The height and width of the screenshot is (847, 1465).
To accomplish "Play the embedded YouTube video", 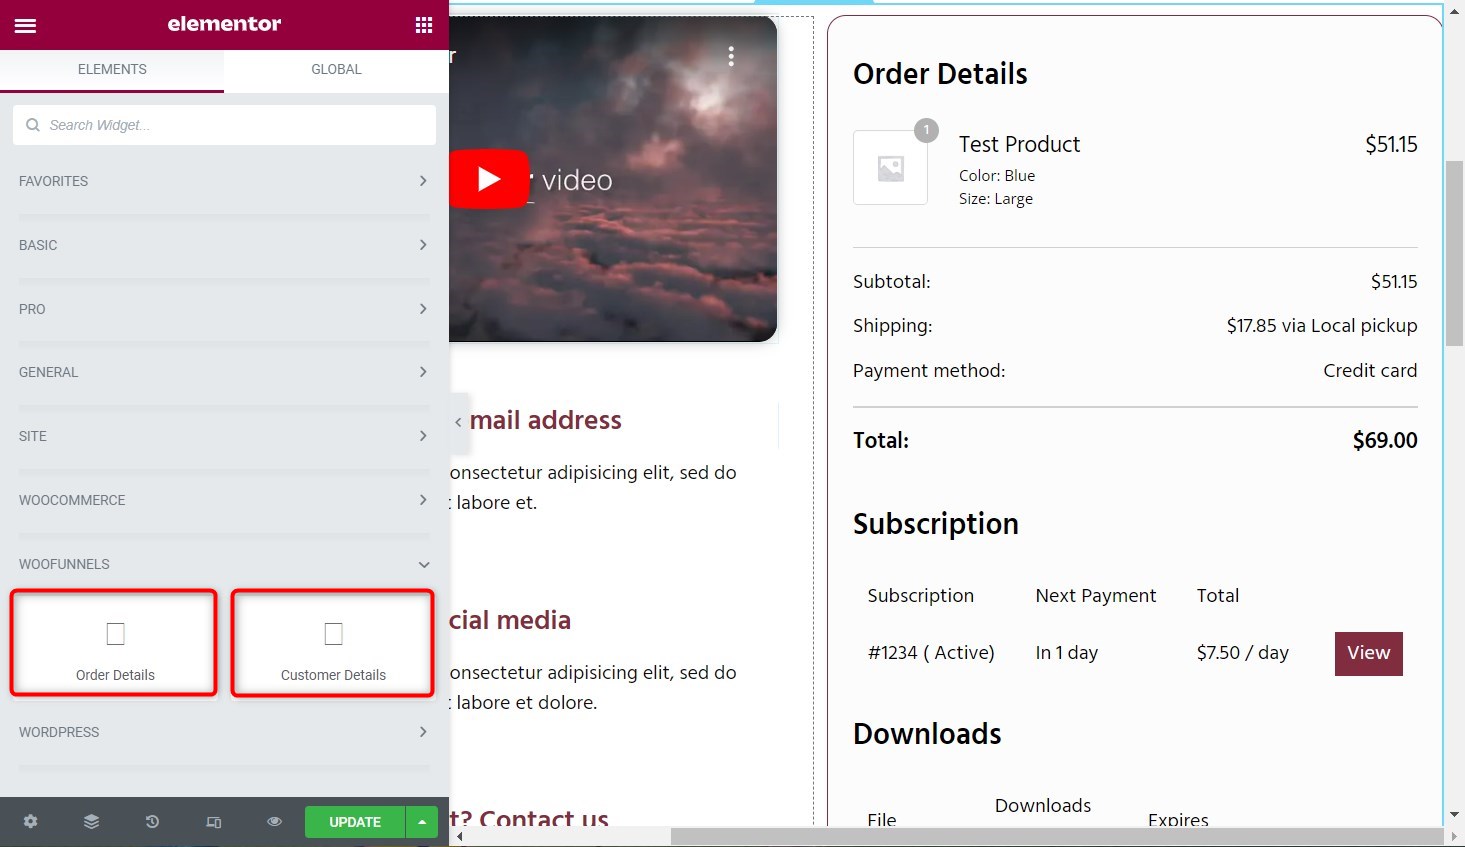I will (491, 178).
